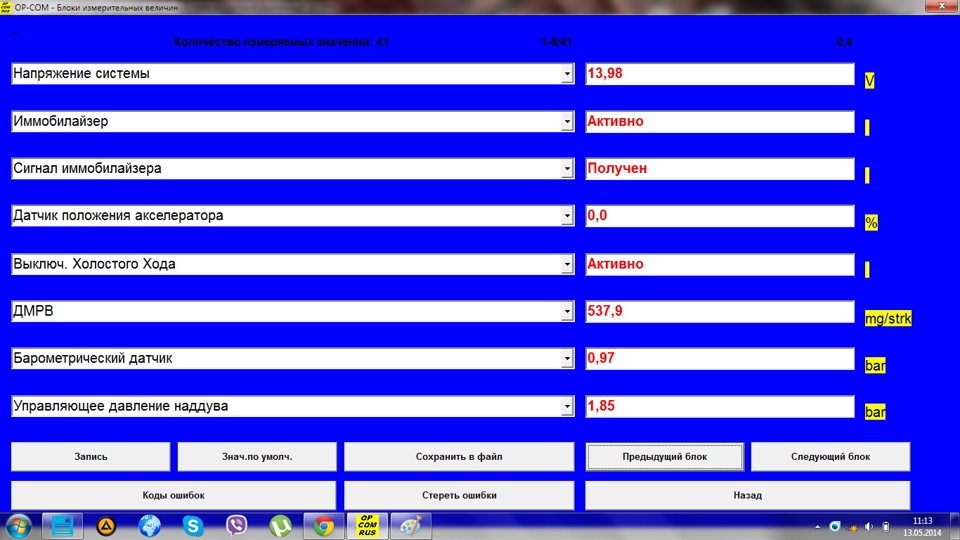Go to Предыдущий блок
The height and width of the screenshot is (540, 960).
[665, 457]
